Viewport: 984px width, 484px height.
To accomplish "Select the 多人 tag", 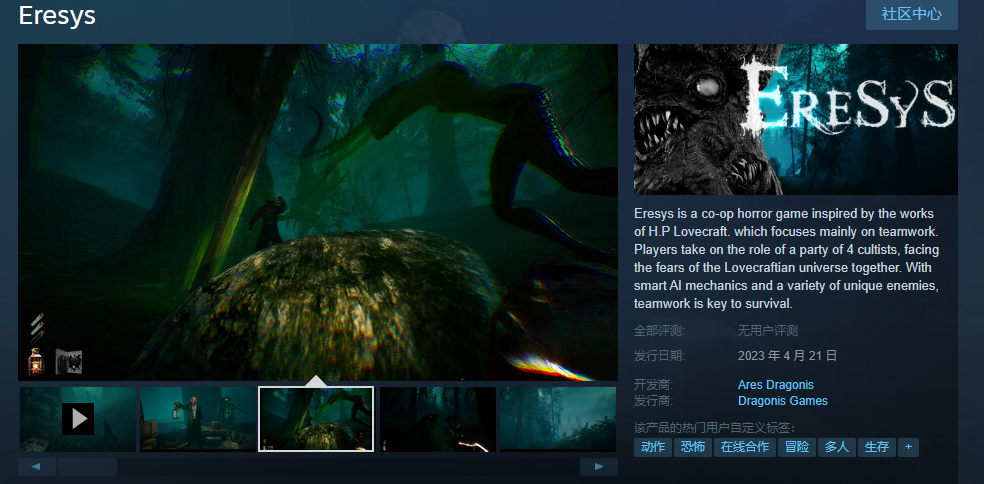I will coord(836,447).
